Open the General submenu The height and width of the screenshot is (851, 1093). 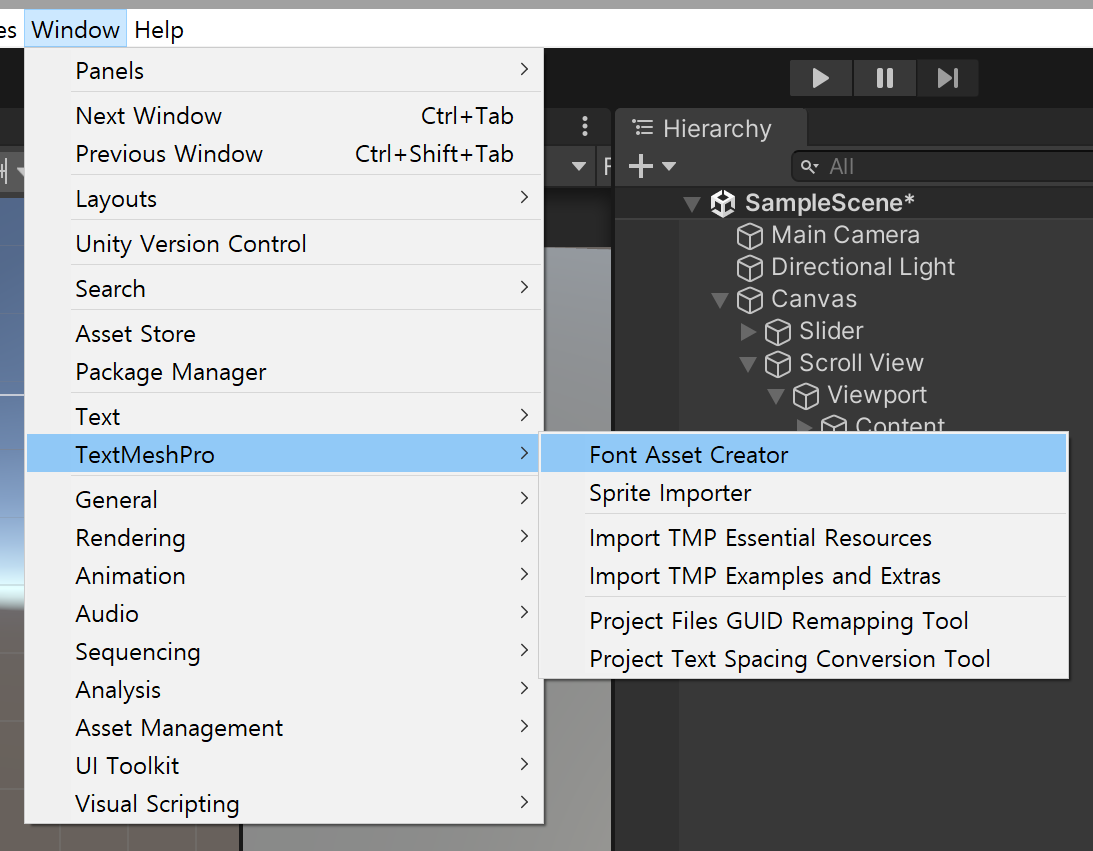(284, 500)
